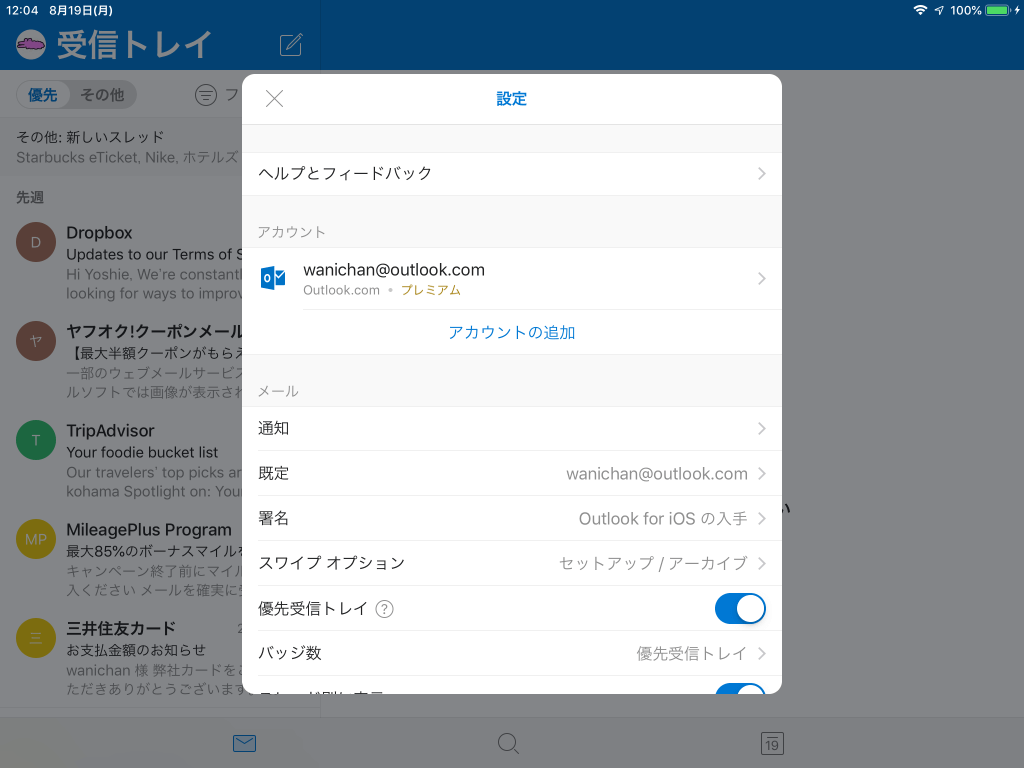Image resolution: width=1024 pixels, height=768 pixels.
Task: Tap the filter icon in inbox
Action: (x=206, y=95)
